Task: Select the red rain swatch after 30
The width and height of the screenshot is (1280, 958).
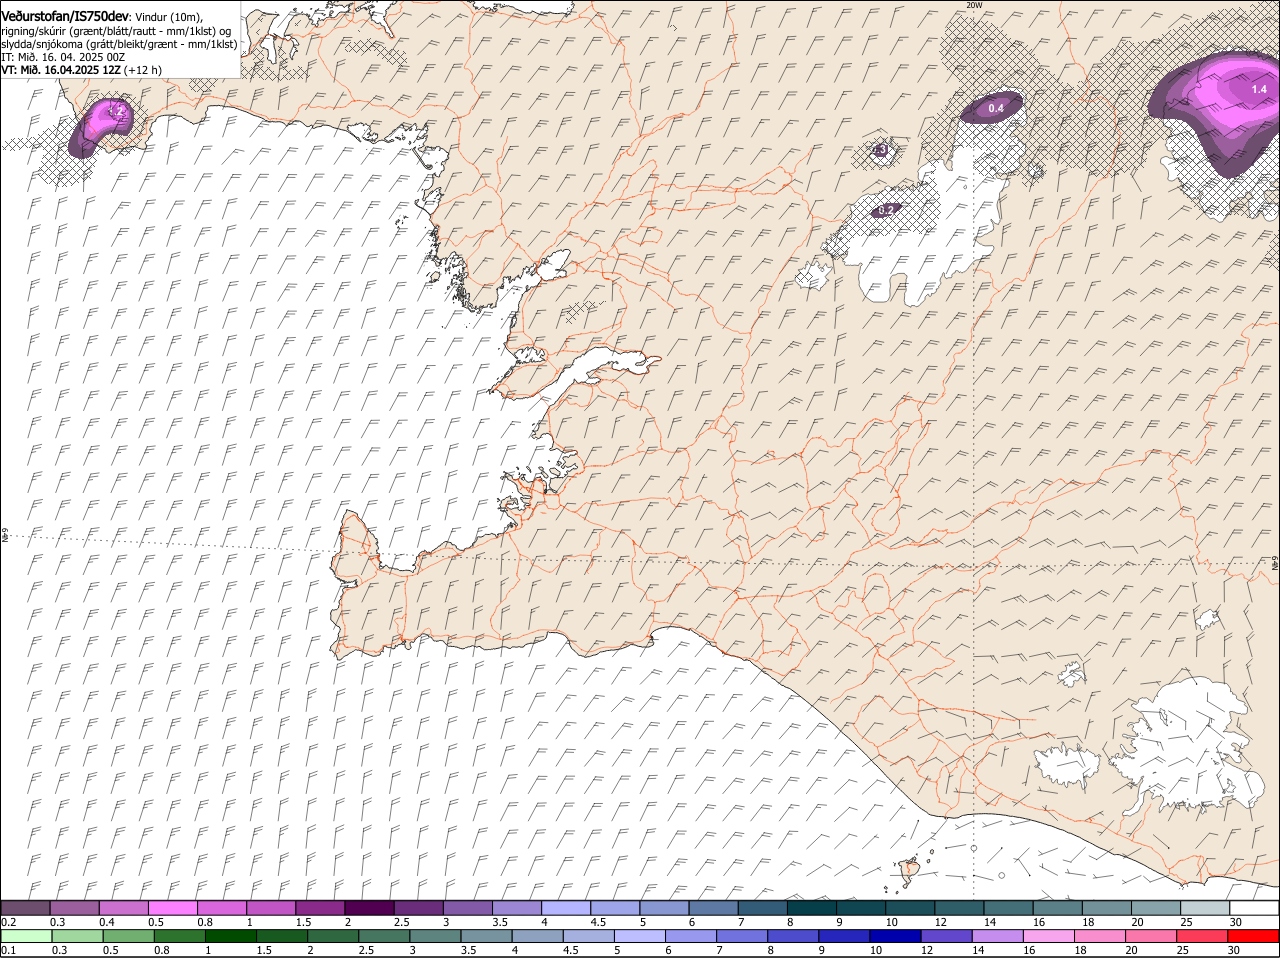Action: (1254, 936)
